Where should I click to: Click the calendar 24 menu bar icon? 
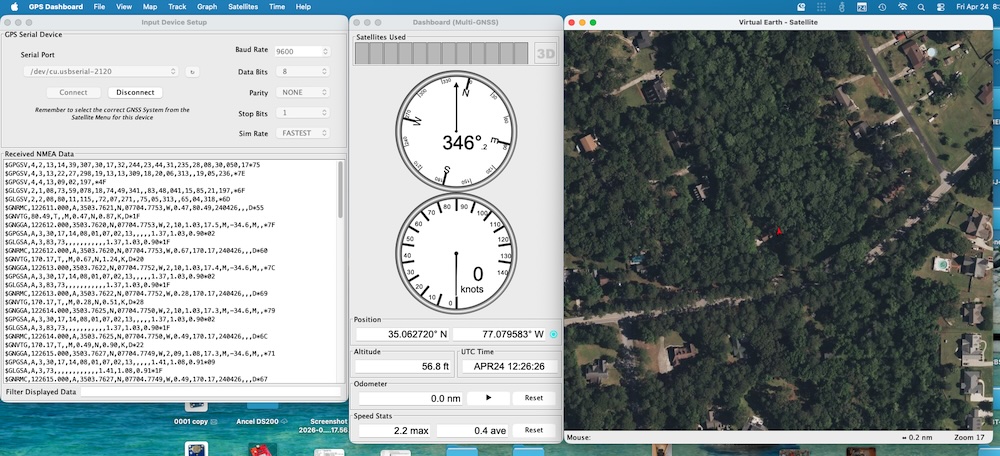862,6
